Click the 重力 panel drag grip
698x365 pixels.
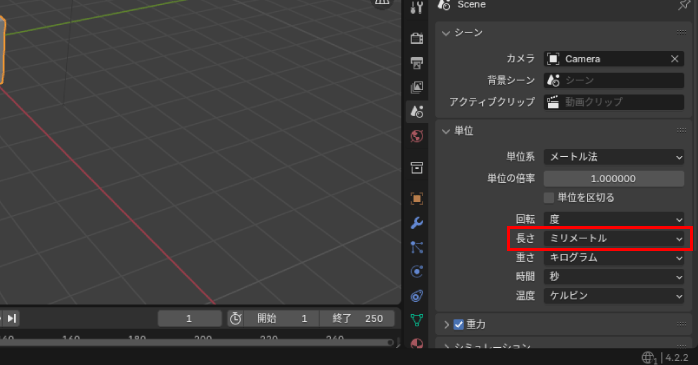point(681,324)
